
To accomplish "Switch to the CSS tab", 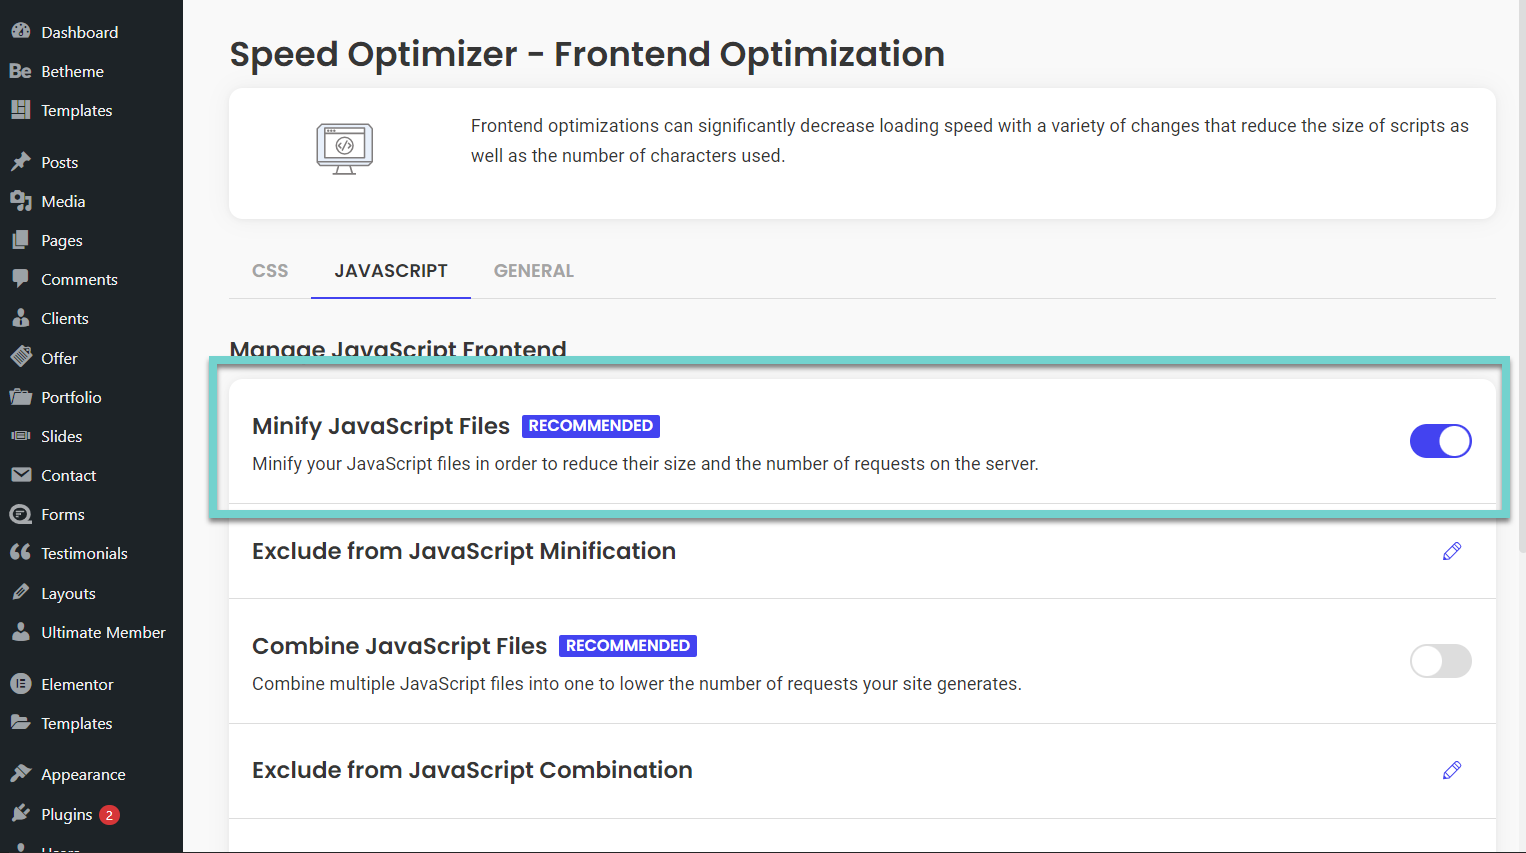I will click(270, 271).
